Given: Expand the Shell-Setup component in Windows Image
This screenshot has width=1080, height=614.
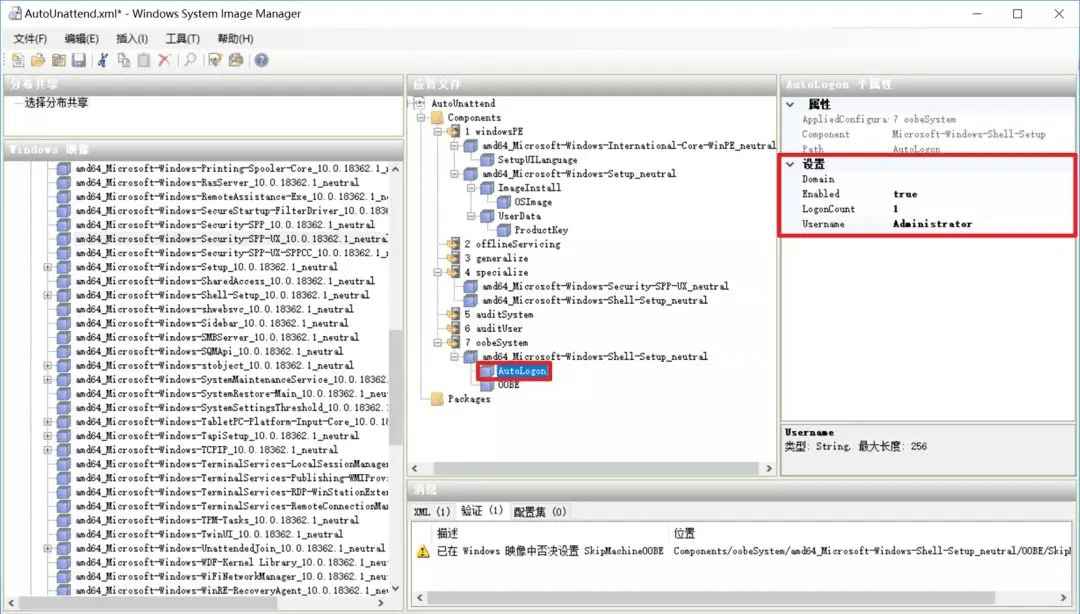Looking at the screenshot, I should [x=47, y=295].
